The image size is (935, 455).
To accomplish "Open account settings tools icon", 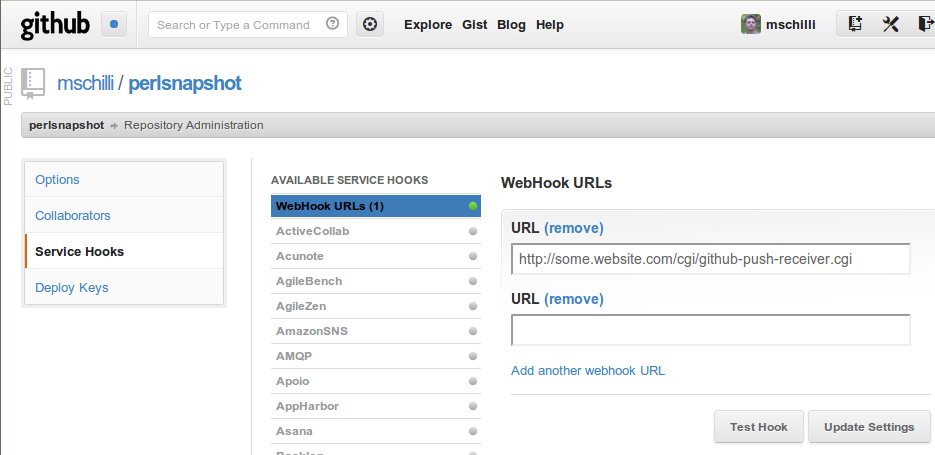I will [x=890, y=24].
